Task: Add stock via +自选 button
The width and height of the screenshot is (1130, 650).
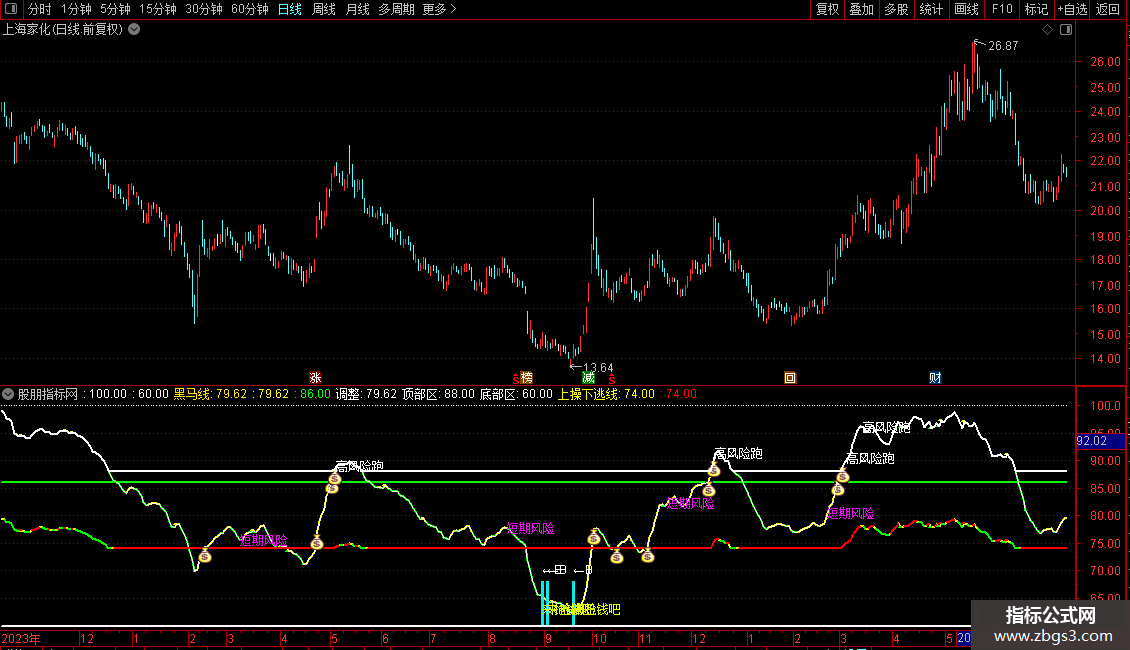Action: (1072, 9)
